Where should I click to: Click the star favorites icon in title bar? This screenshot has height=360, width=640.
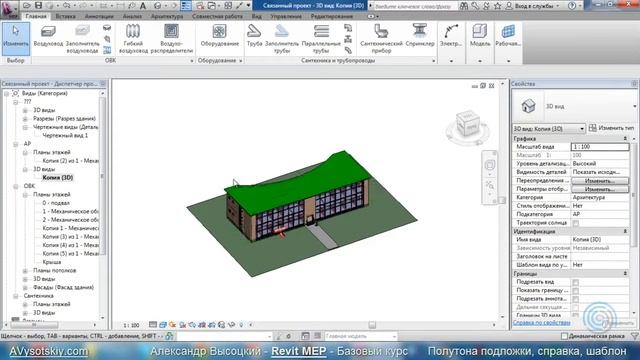point(498,6)
